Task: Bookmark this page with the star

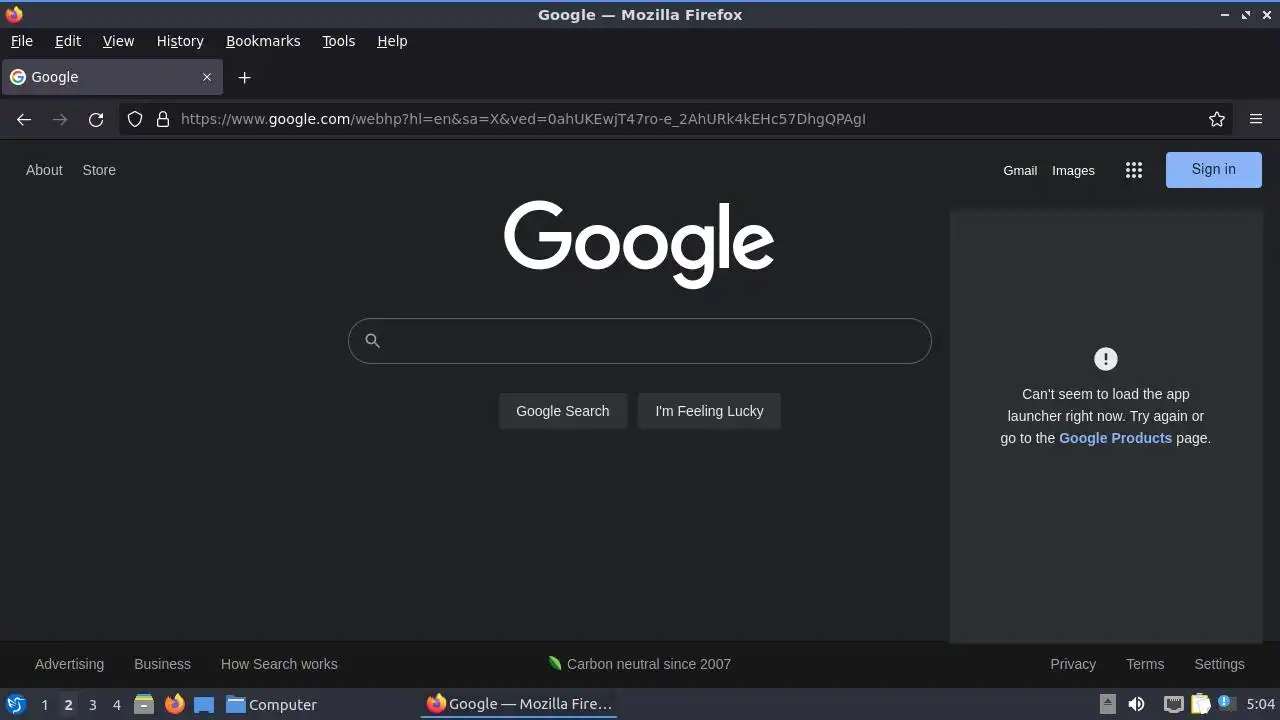Action: click(1217, 119)
